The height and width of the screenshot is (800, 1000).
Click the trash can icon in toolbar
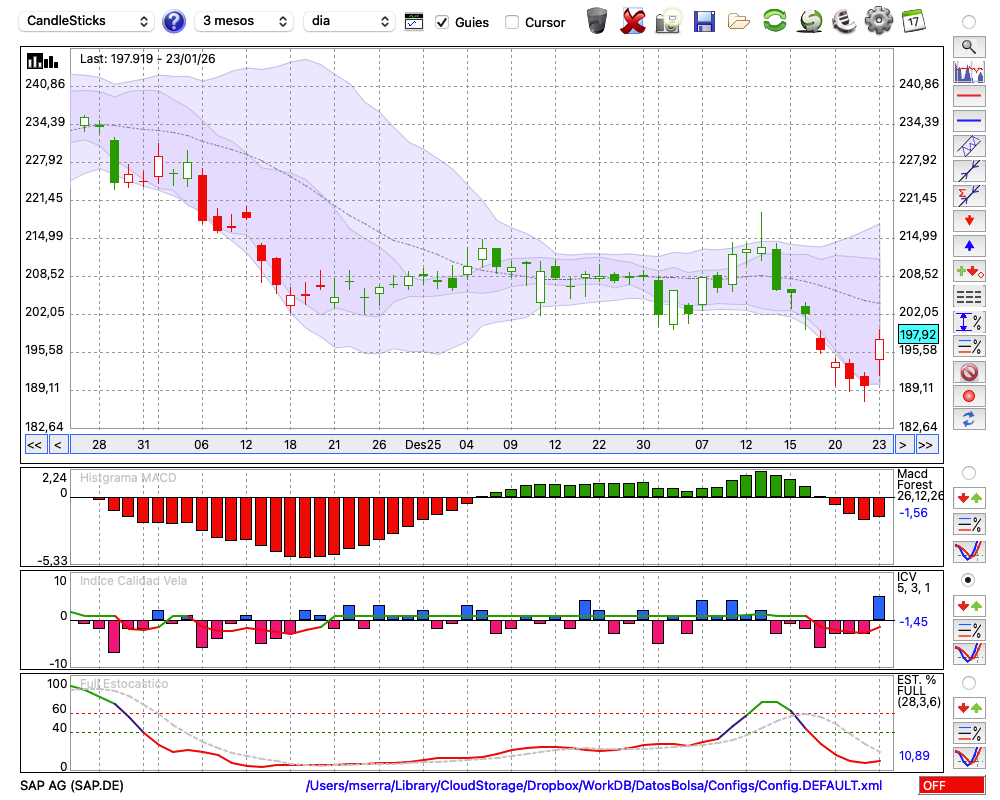coord(597,20)
